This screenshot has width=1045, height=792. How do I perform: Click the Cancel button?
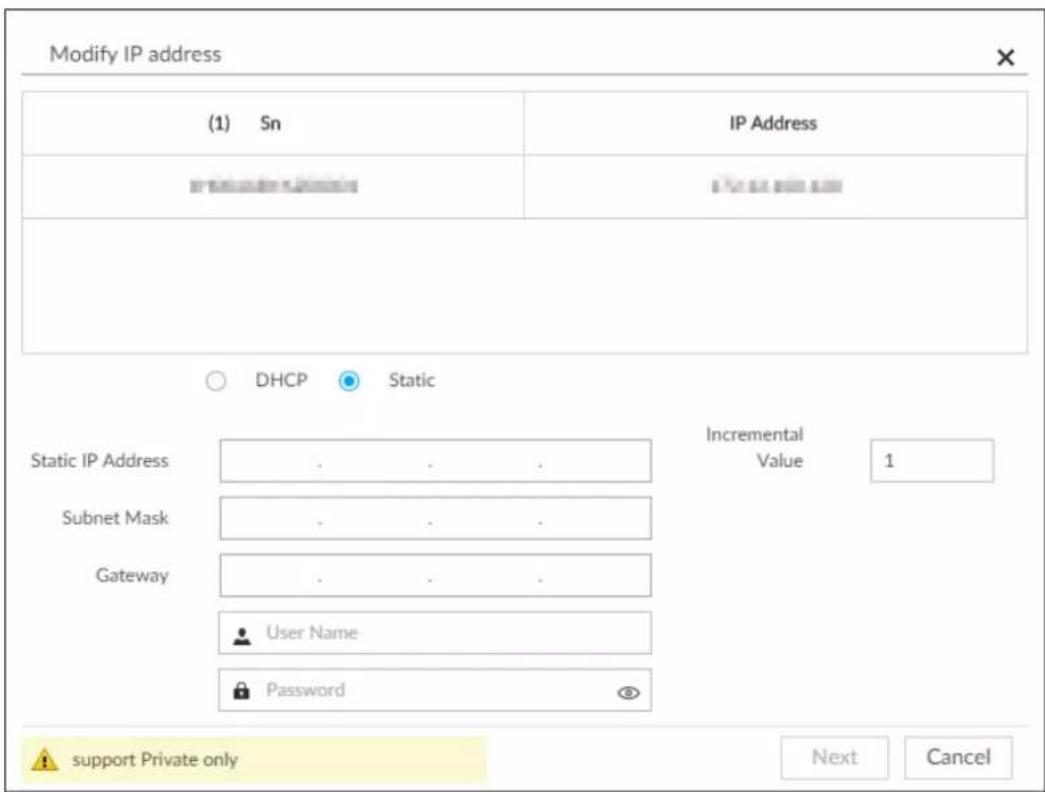point(958,757)
